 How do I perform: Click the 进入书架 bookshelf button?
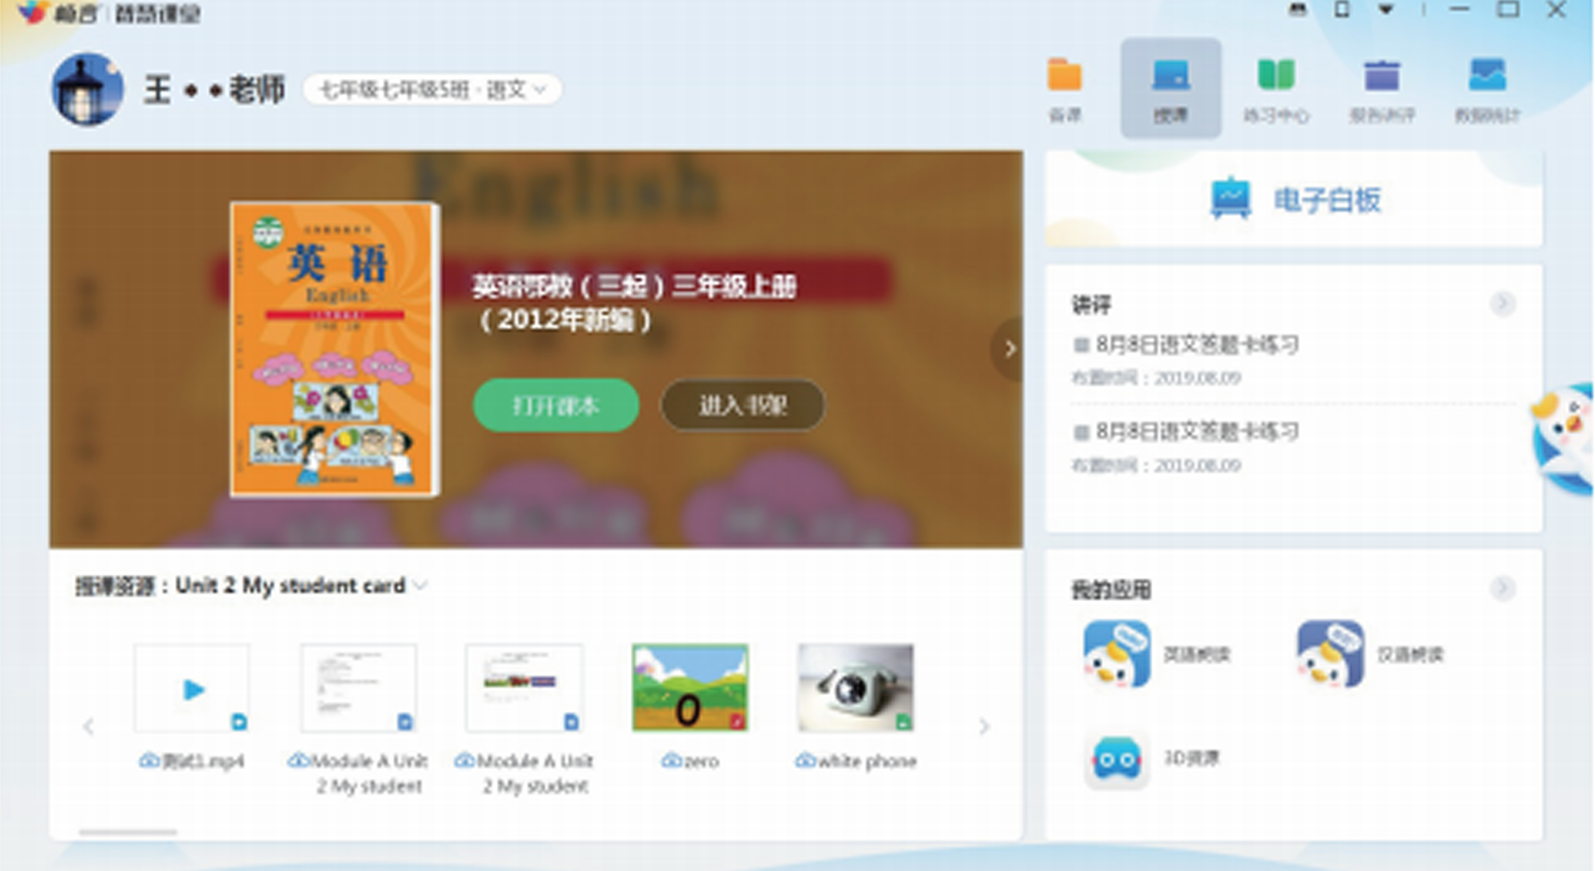(x=742, y=405)
